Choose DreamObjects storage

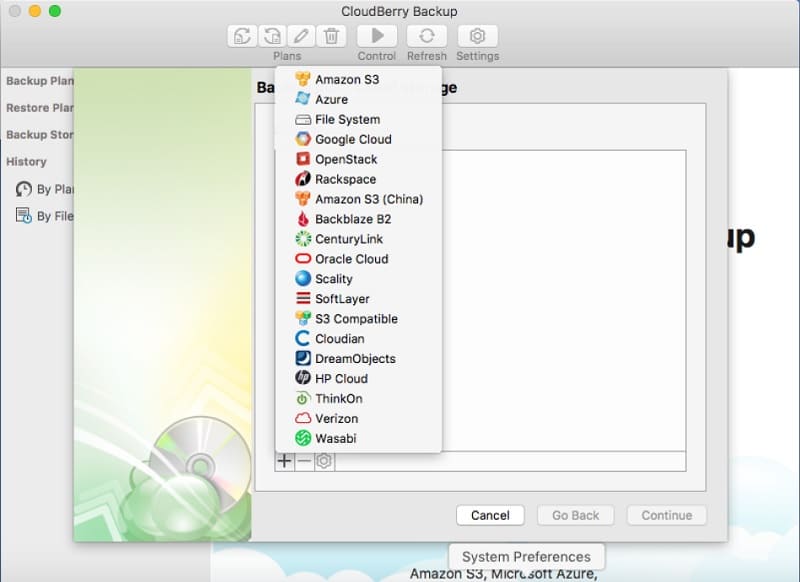point(358,358)
